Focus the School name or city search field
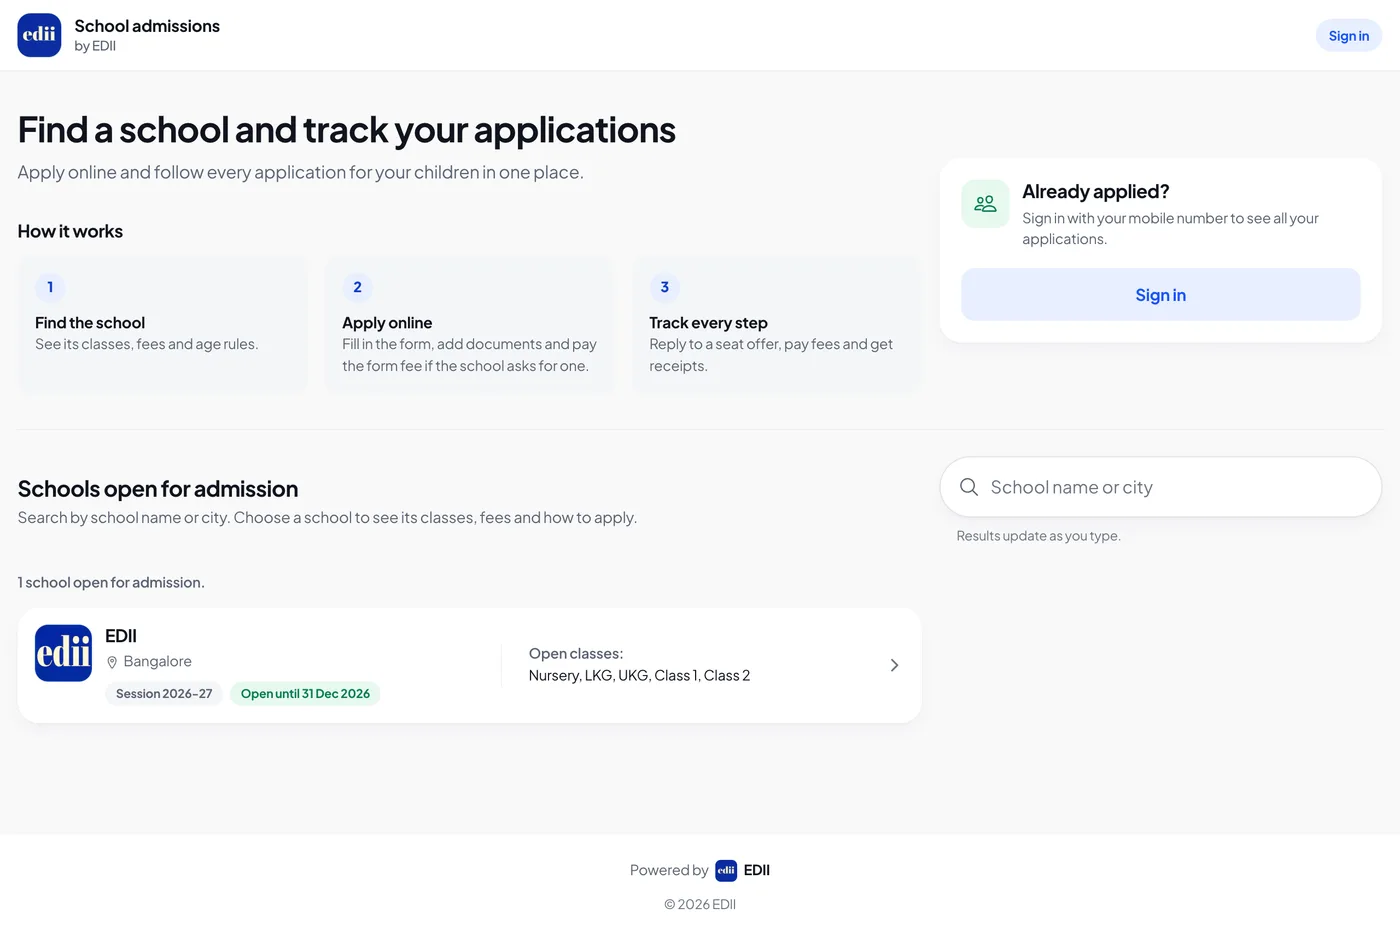The height and width of the screenshot is (941, 1400). pyautogui.click(x=1160, y=487)
